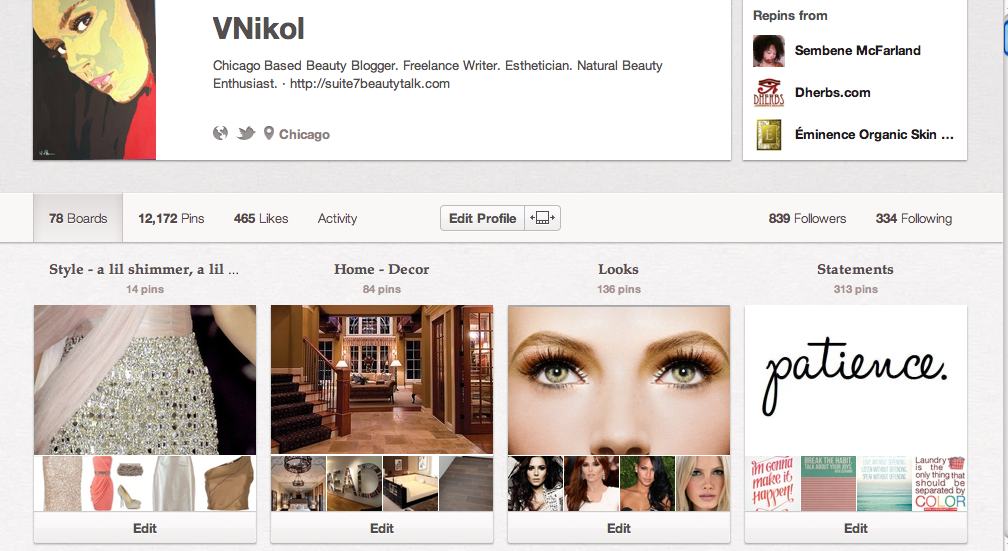Go to the Activity tab
Screen dimensions: 1008x551
[x=337, y=218]
